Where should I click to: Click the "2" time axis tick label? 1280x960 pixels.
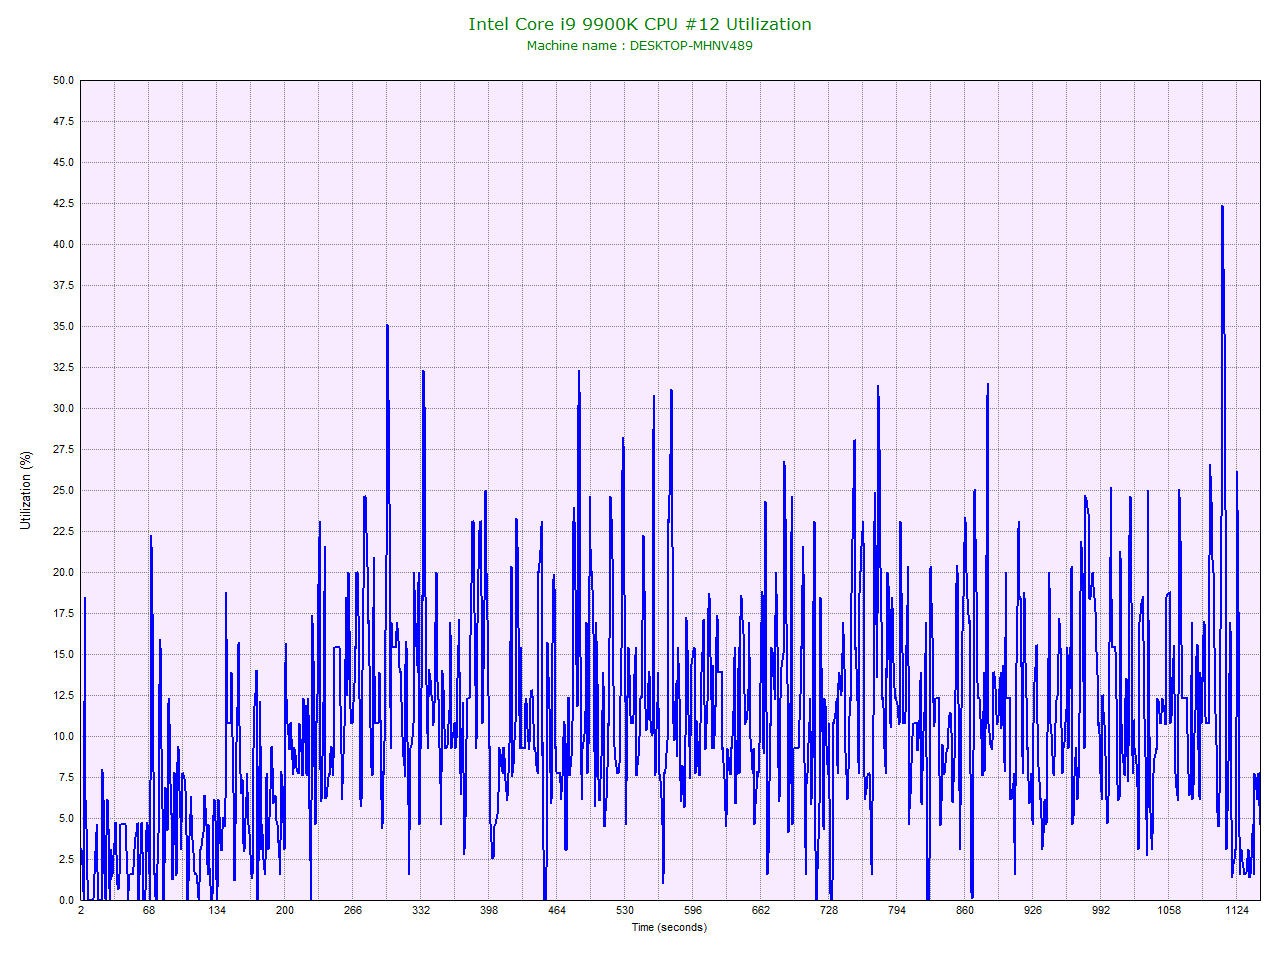click(81, 910)
